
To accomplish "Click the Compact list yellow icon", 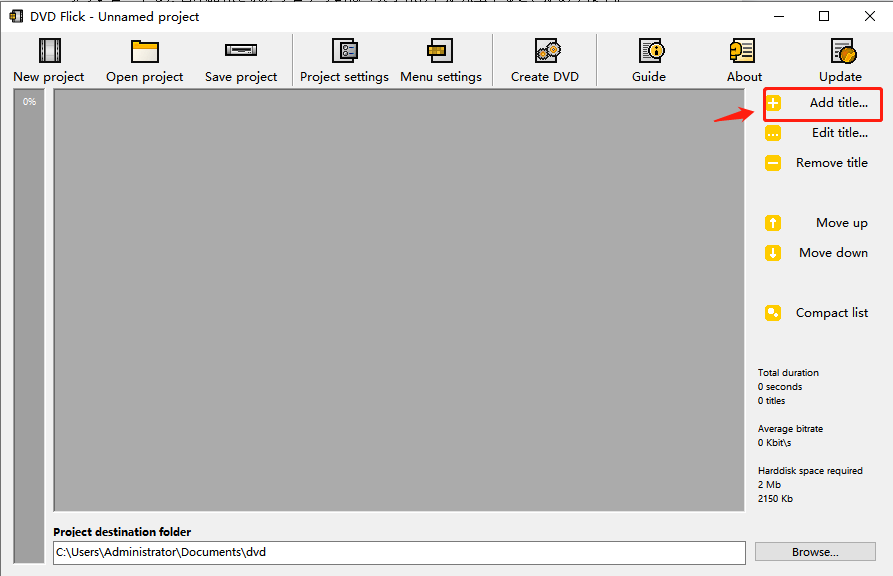I will 773,313.
